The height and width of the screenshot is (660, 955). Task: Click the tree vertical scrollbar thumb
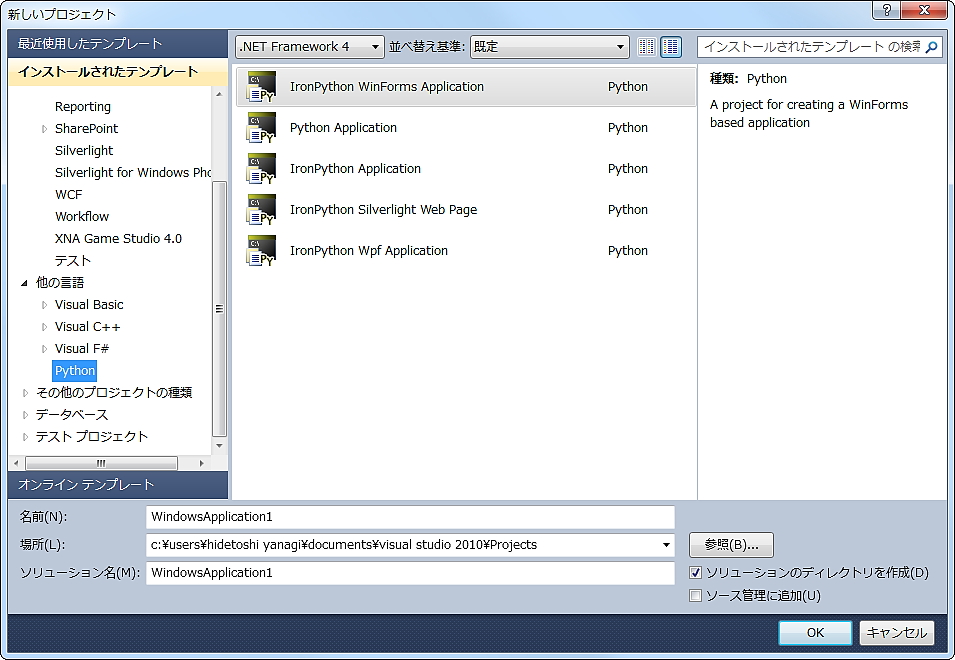click(219, 309)
